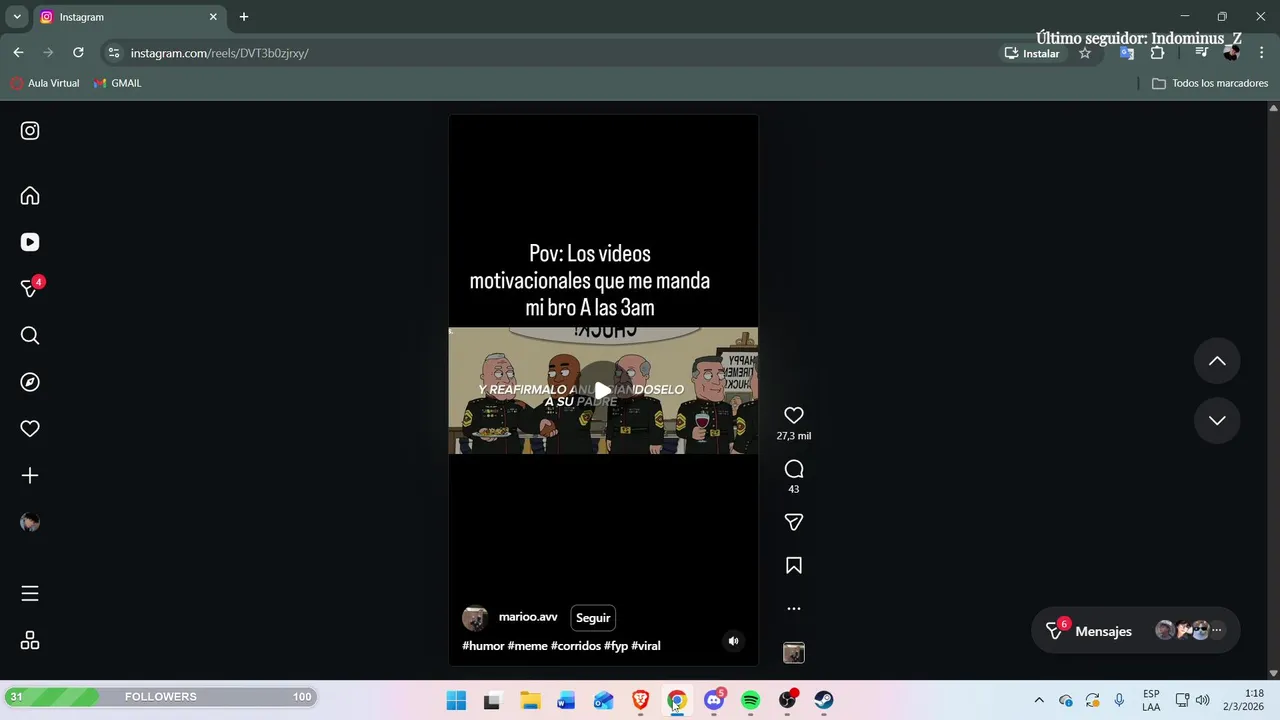Open the Instagram logo home link
Viewport: 1280px width, 720px height.
click(30, 131)
